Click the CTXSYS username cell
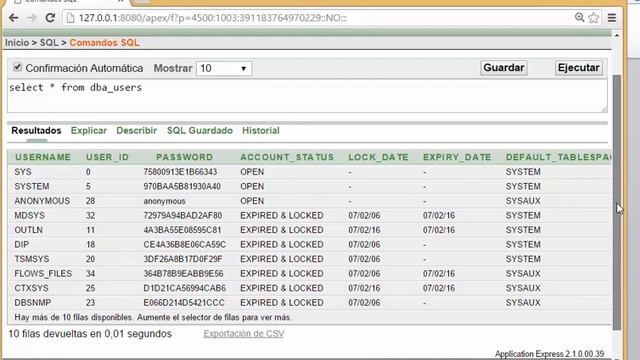Image resolution: width=640 pixels, height=360 pixels. click(x=31, y=288)
